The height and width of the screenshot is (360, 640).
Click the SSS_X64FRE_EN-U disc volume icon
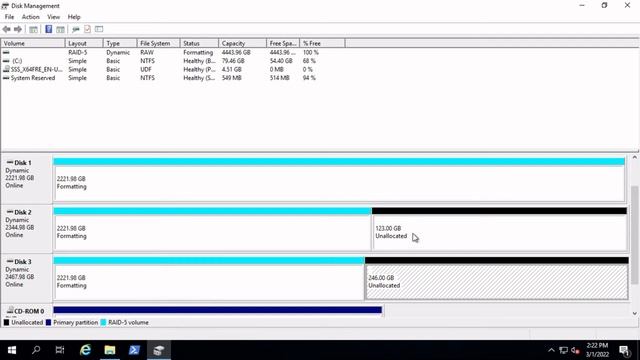click(6, 69)
